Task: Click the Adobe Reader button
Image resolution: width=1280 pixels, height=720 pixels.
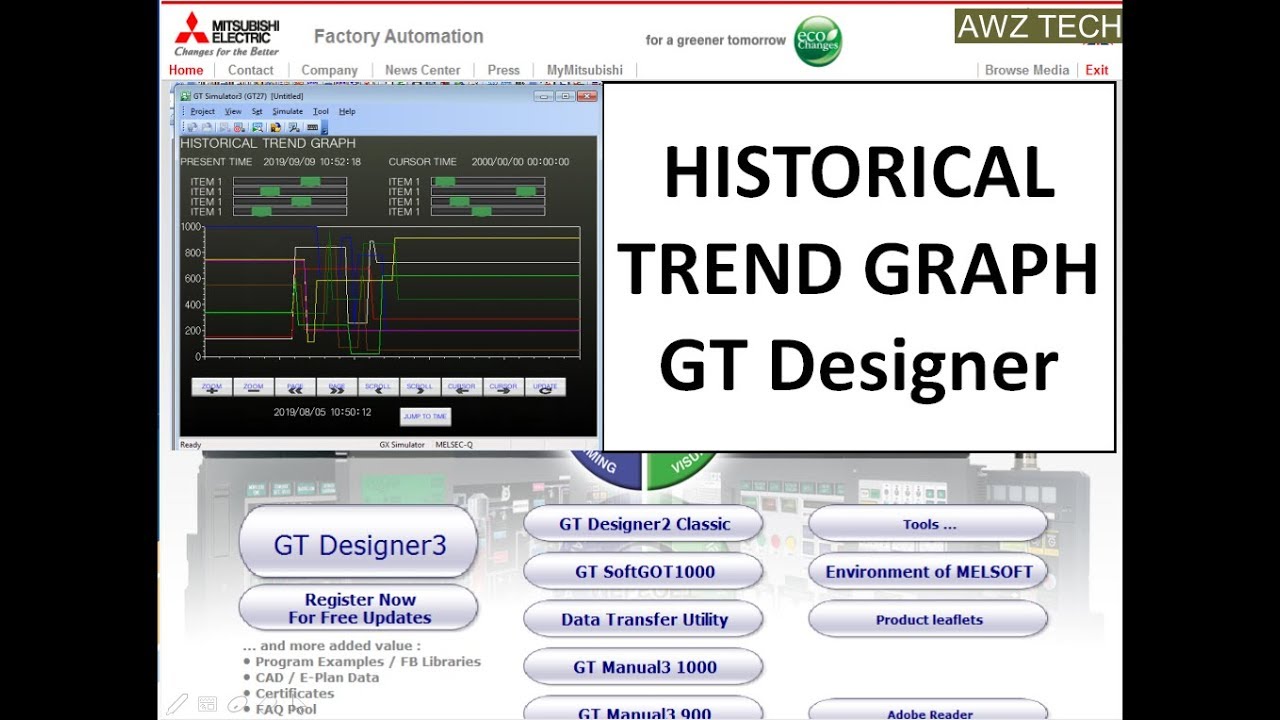Action: (928, 711)
